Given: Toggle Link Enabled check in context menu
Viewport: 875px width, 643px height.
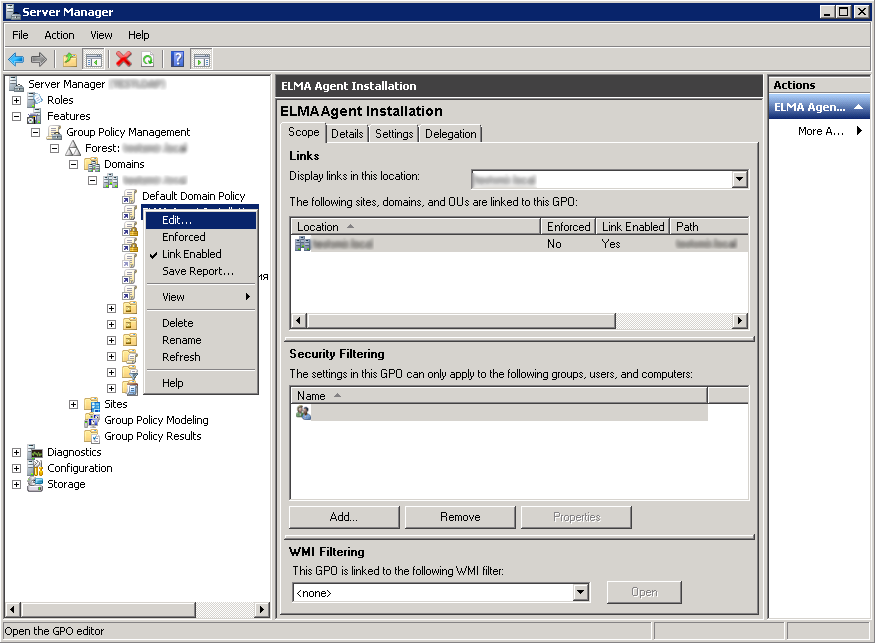Looking at the screenshot, I should [x=191, y=254].
